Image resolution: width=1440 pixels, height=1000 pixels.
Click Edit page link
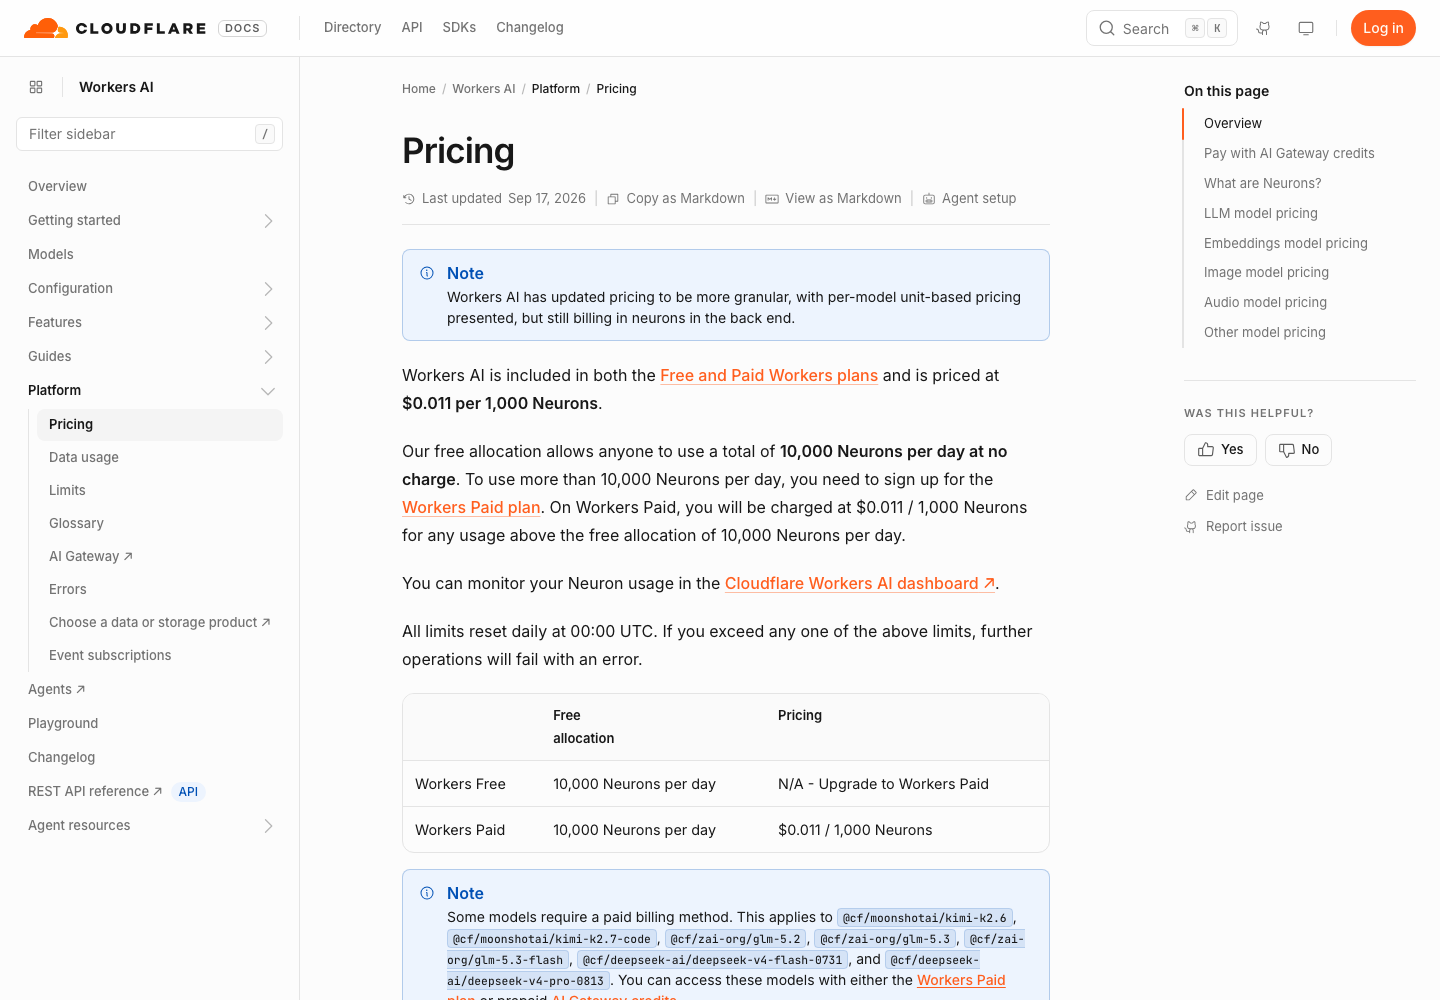click(1224, 495)
